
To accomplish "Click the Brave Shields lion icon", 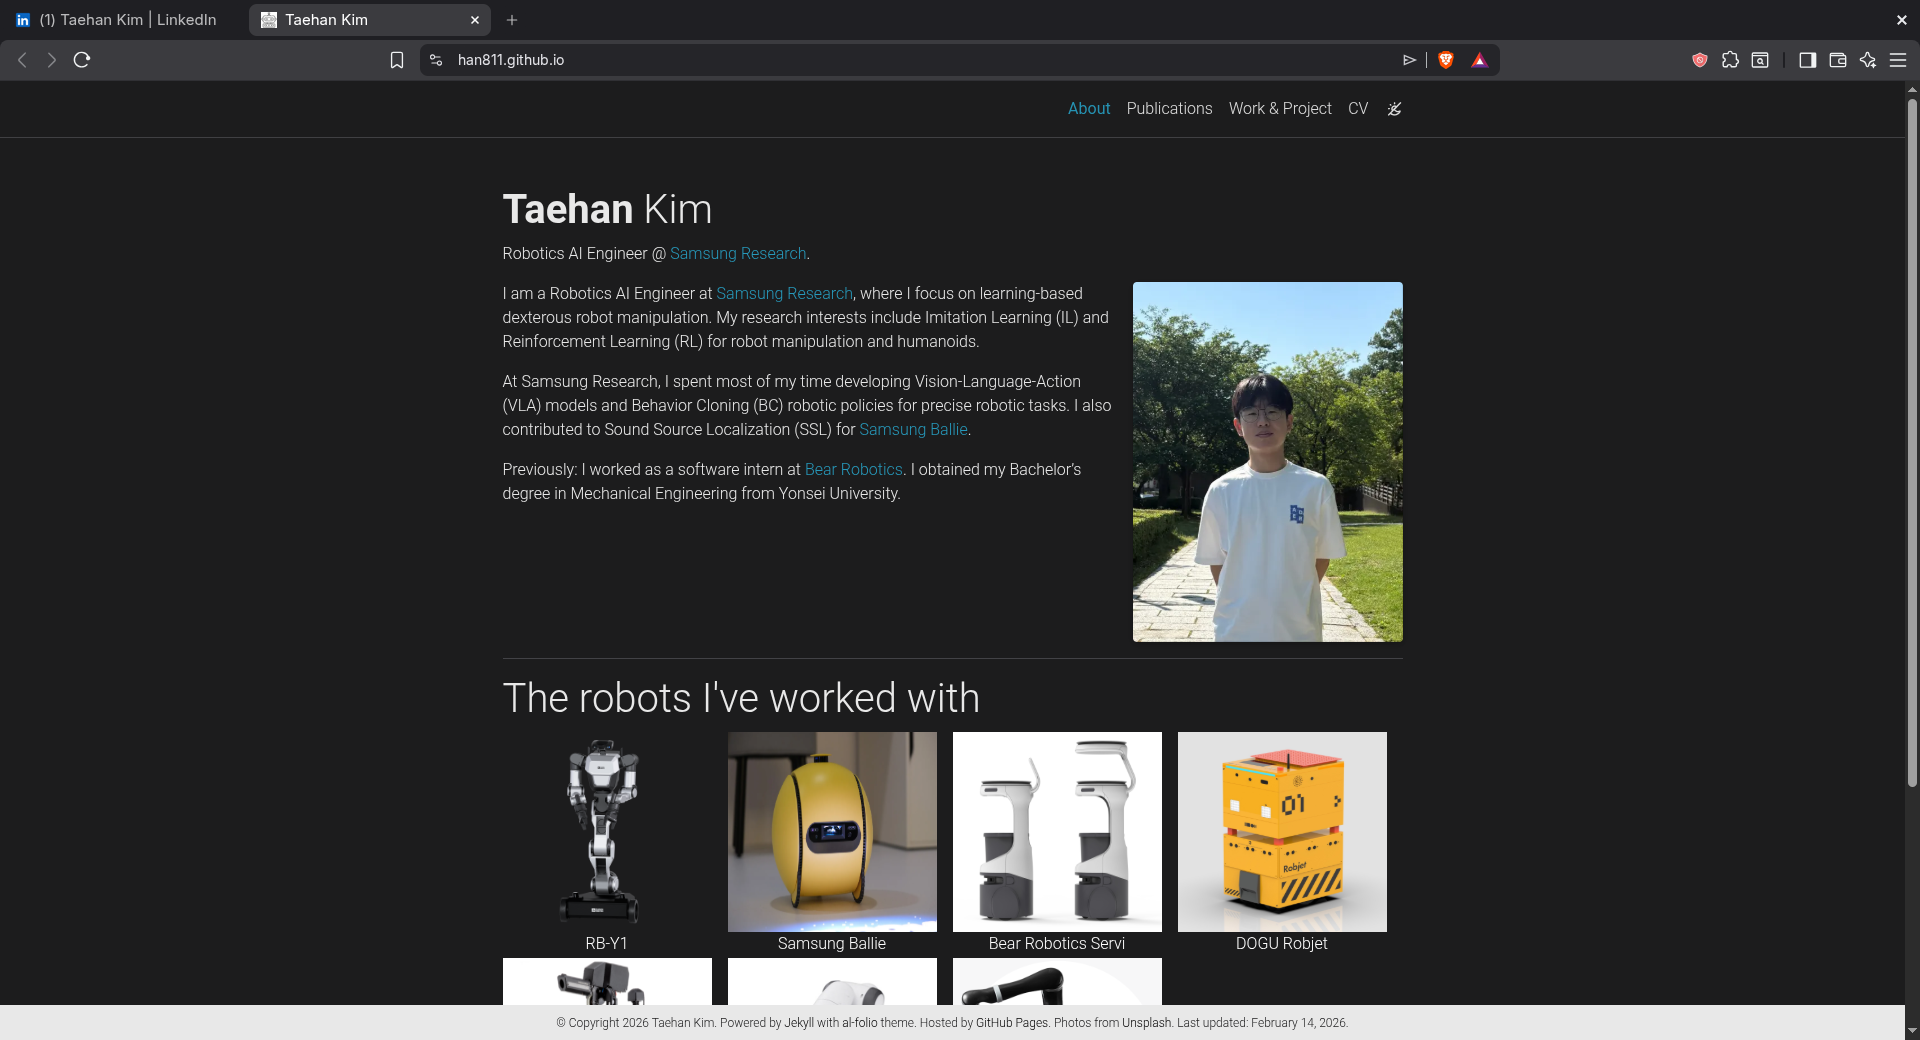I will 1445,60.
